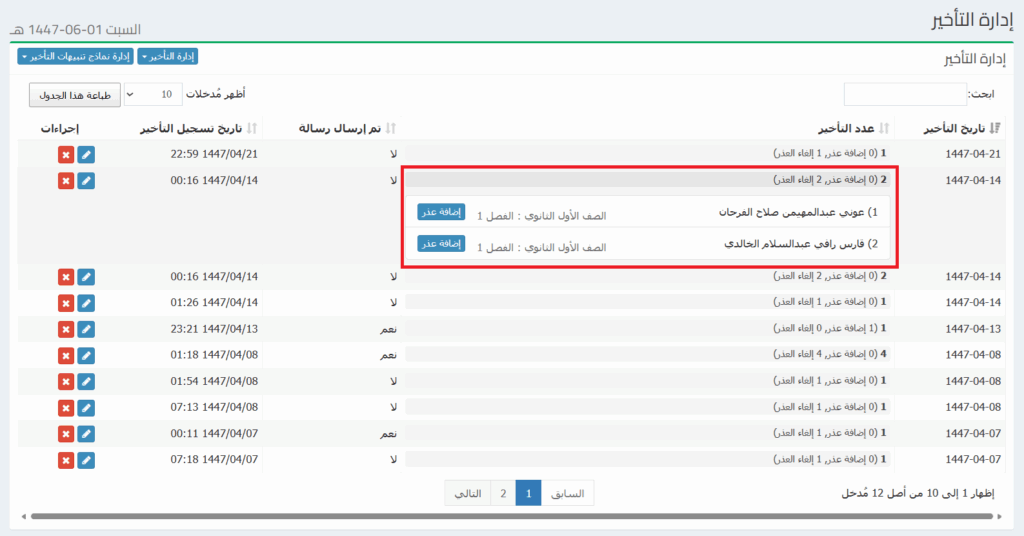This screenshot has width=1024, height=536.
Task: Click إضافة عذر for student فارس راقي
Action: (441, 243)
